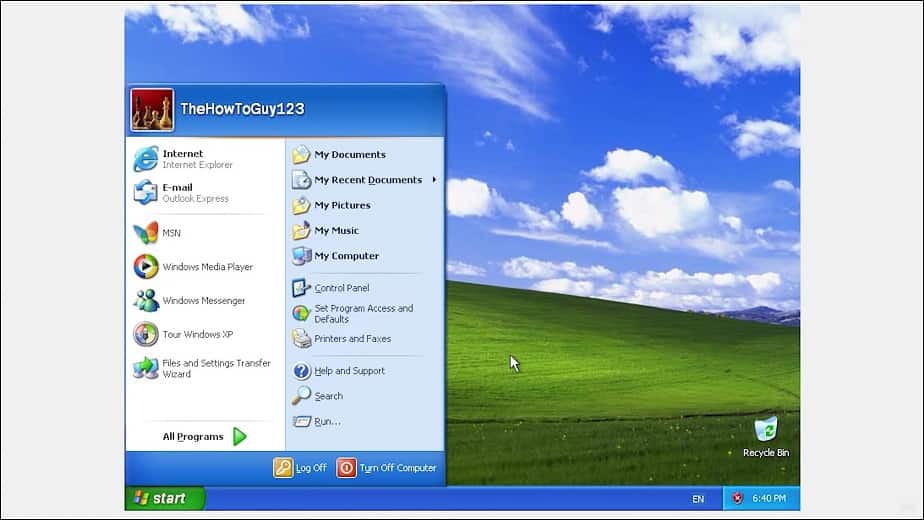Click the green Start button
Screen dimensions: 924x520
click(x=163, y=498)
